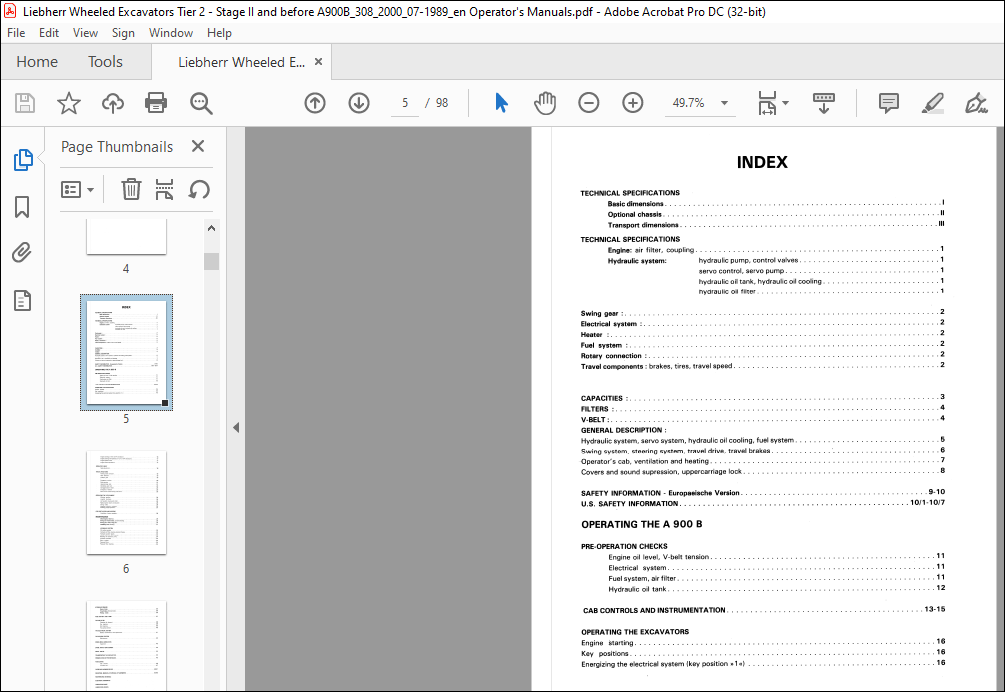
Task: Click 'Fuel system' index entry
Action: pyautogui.click(x=762, y=345)
